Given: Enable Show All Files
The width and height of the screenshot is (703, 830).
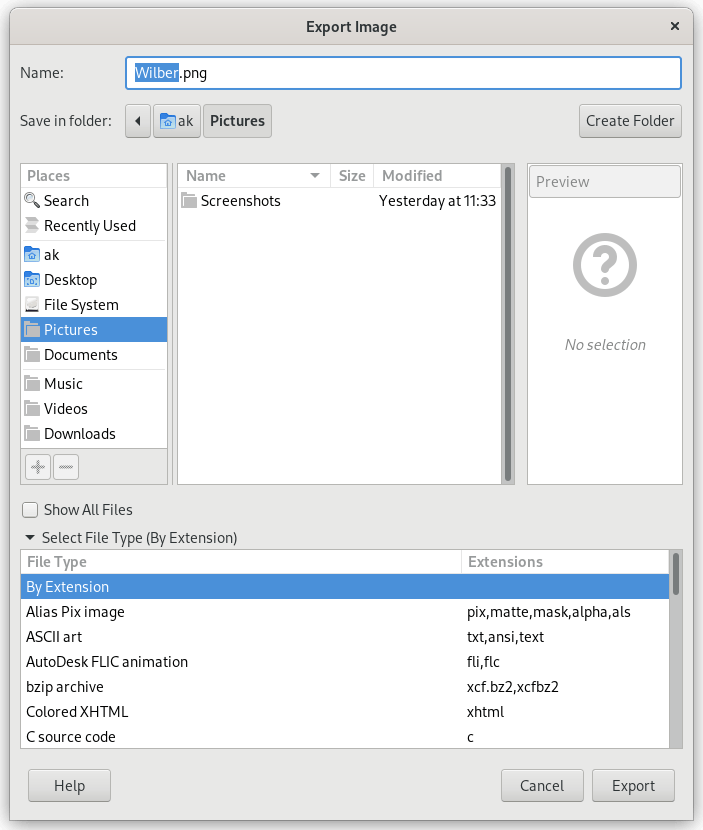Looking at the screenshot, I should (29, 510).
